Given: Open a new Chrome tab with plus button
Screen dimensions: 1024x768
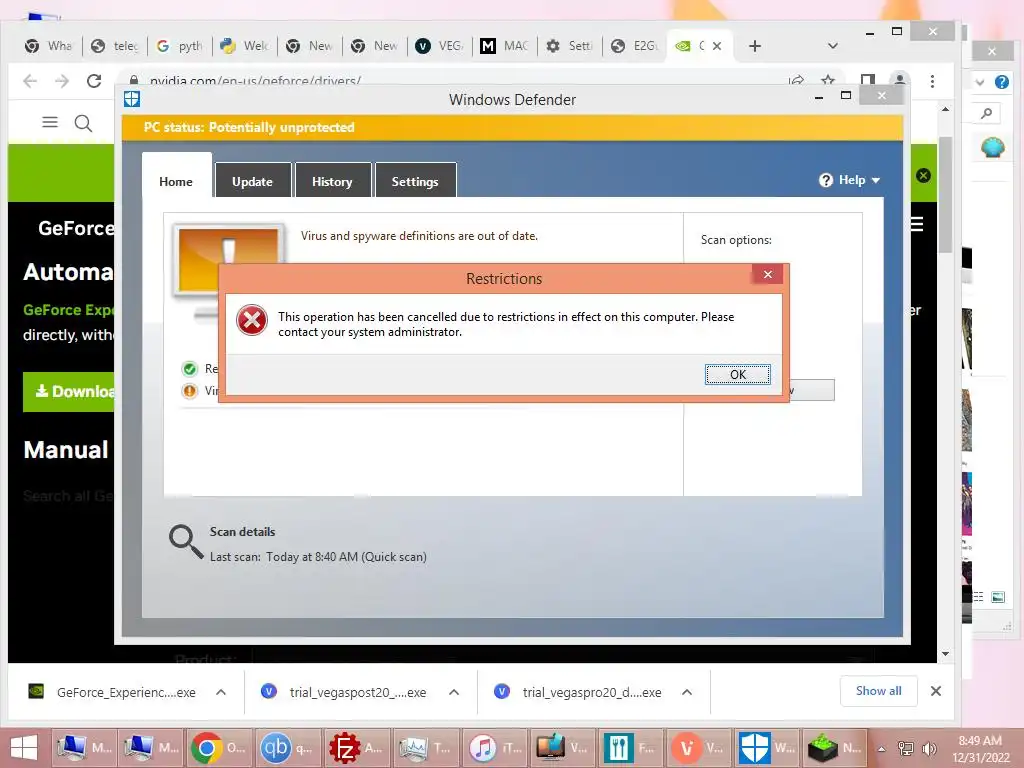Looking at the screenshot, I should 755,46.
